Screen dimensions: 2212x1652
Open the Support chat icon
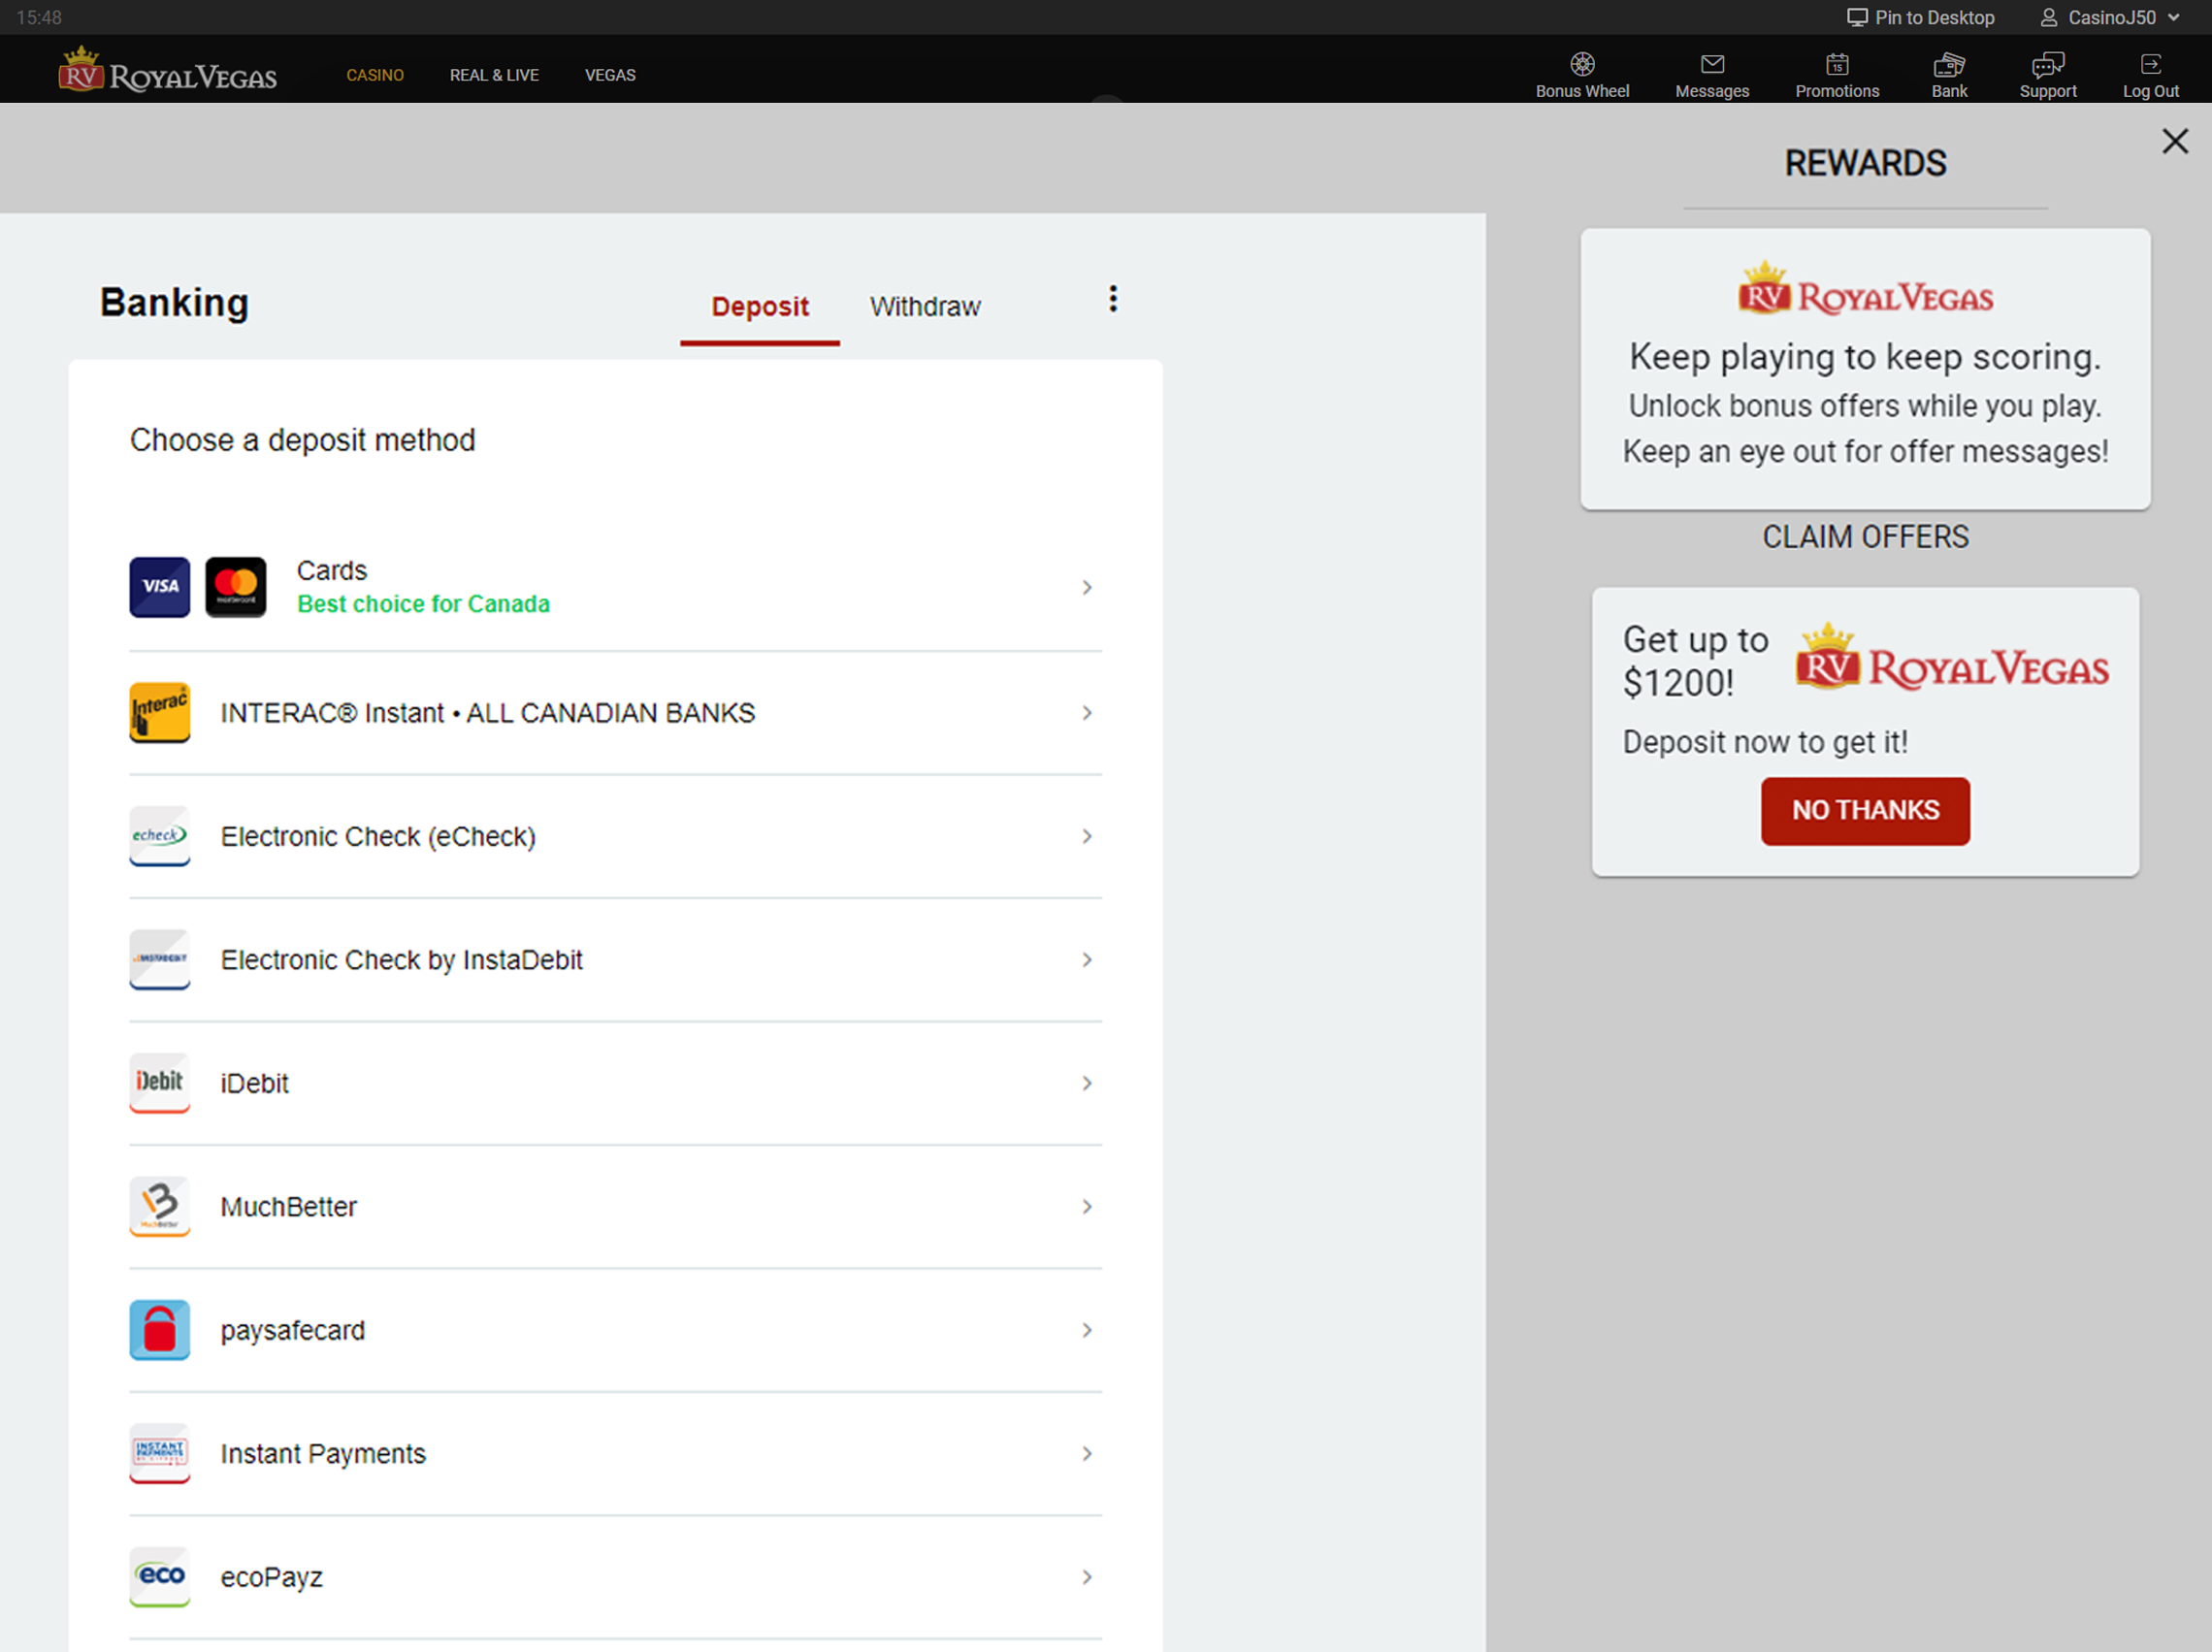(2047, 64)
